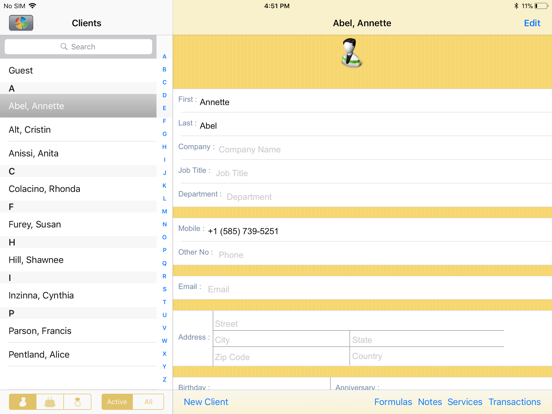The height and width of the screenshot is (414, 552).
Task: Jump to index letter M
Action: [164, 211]
